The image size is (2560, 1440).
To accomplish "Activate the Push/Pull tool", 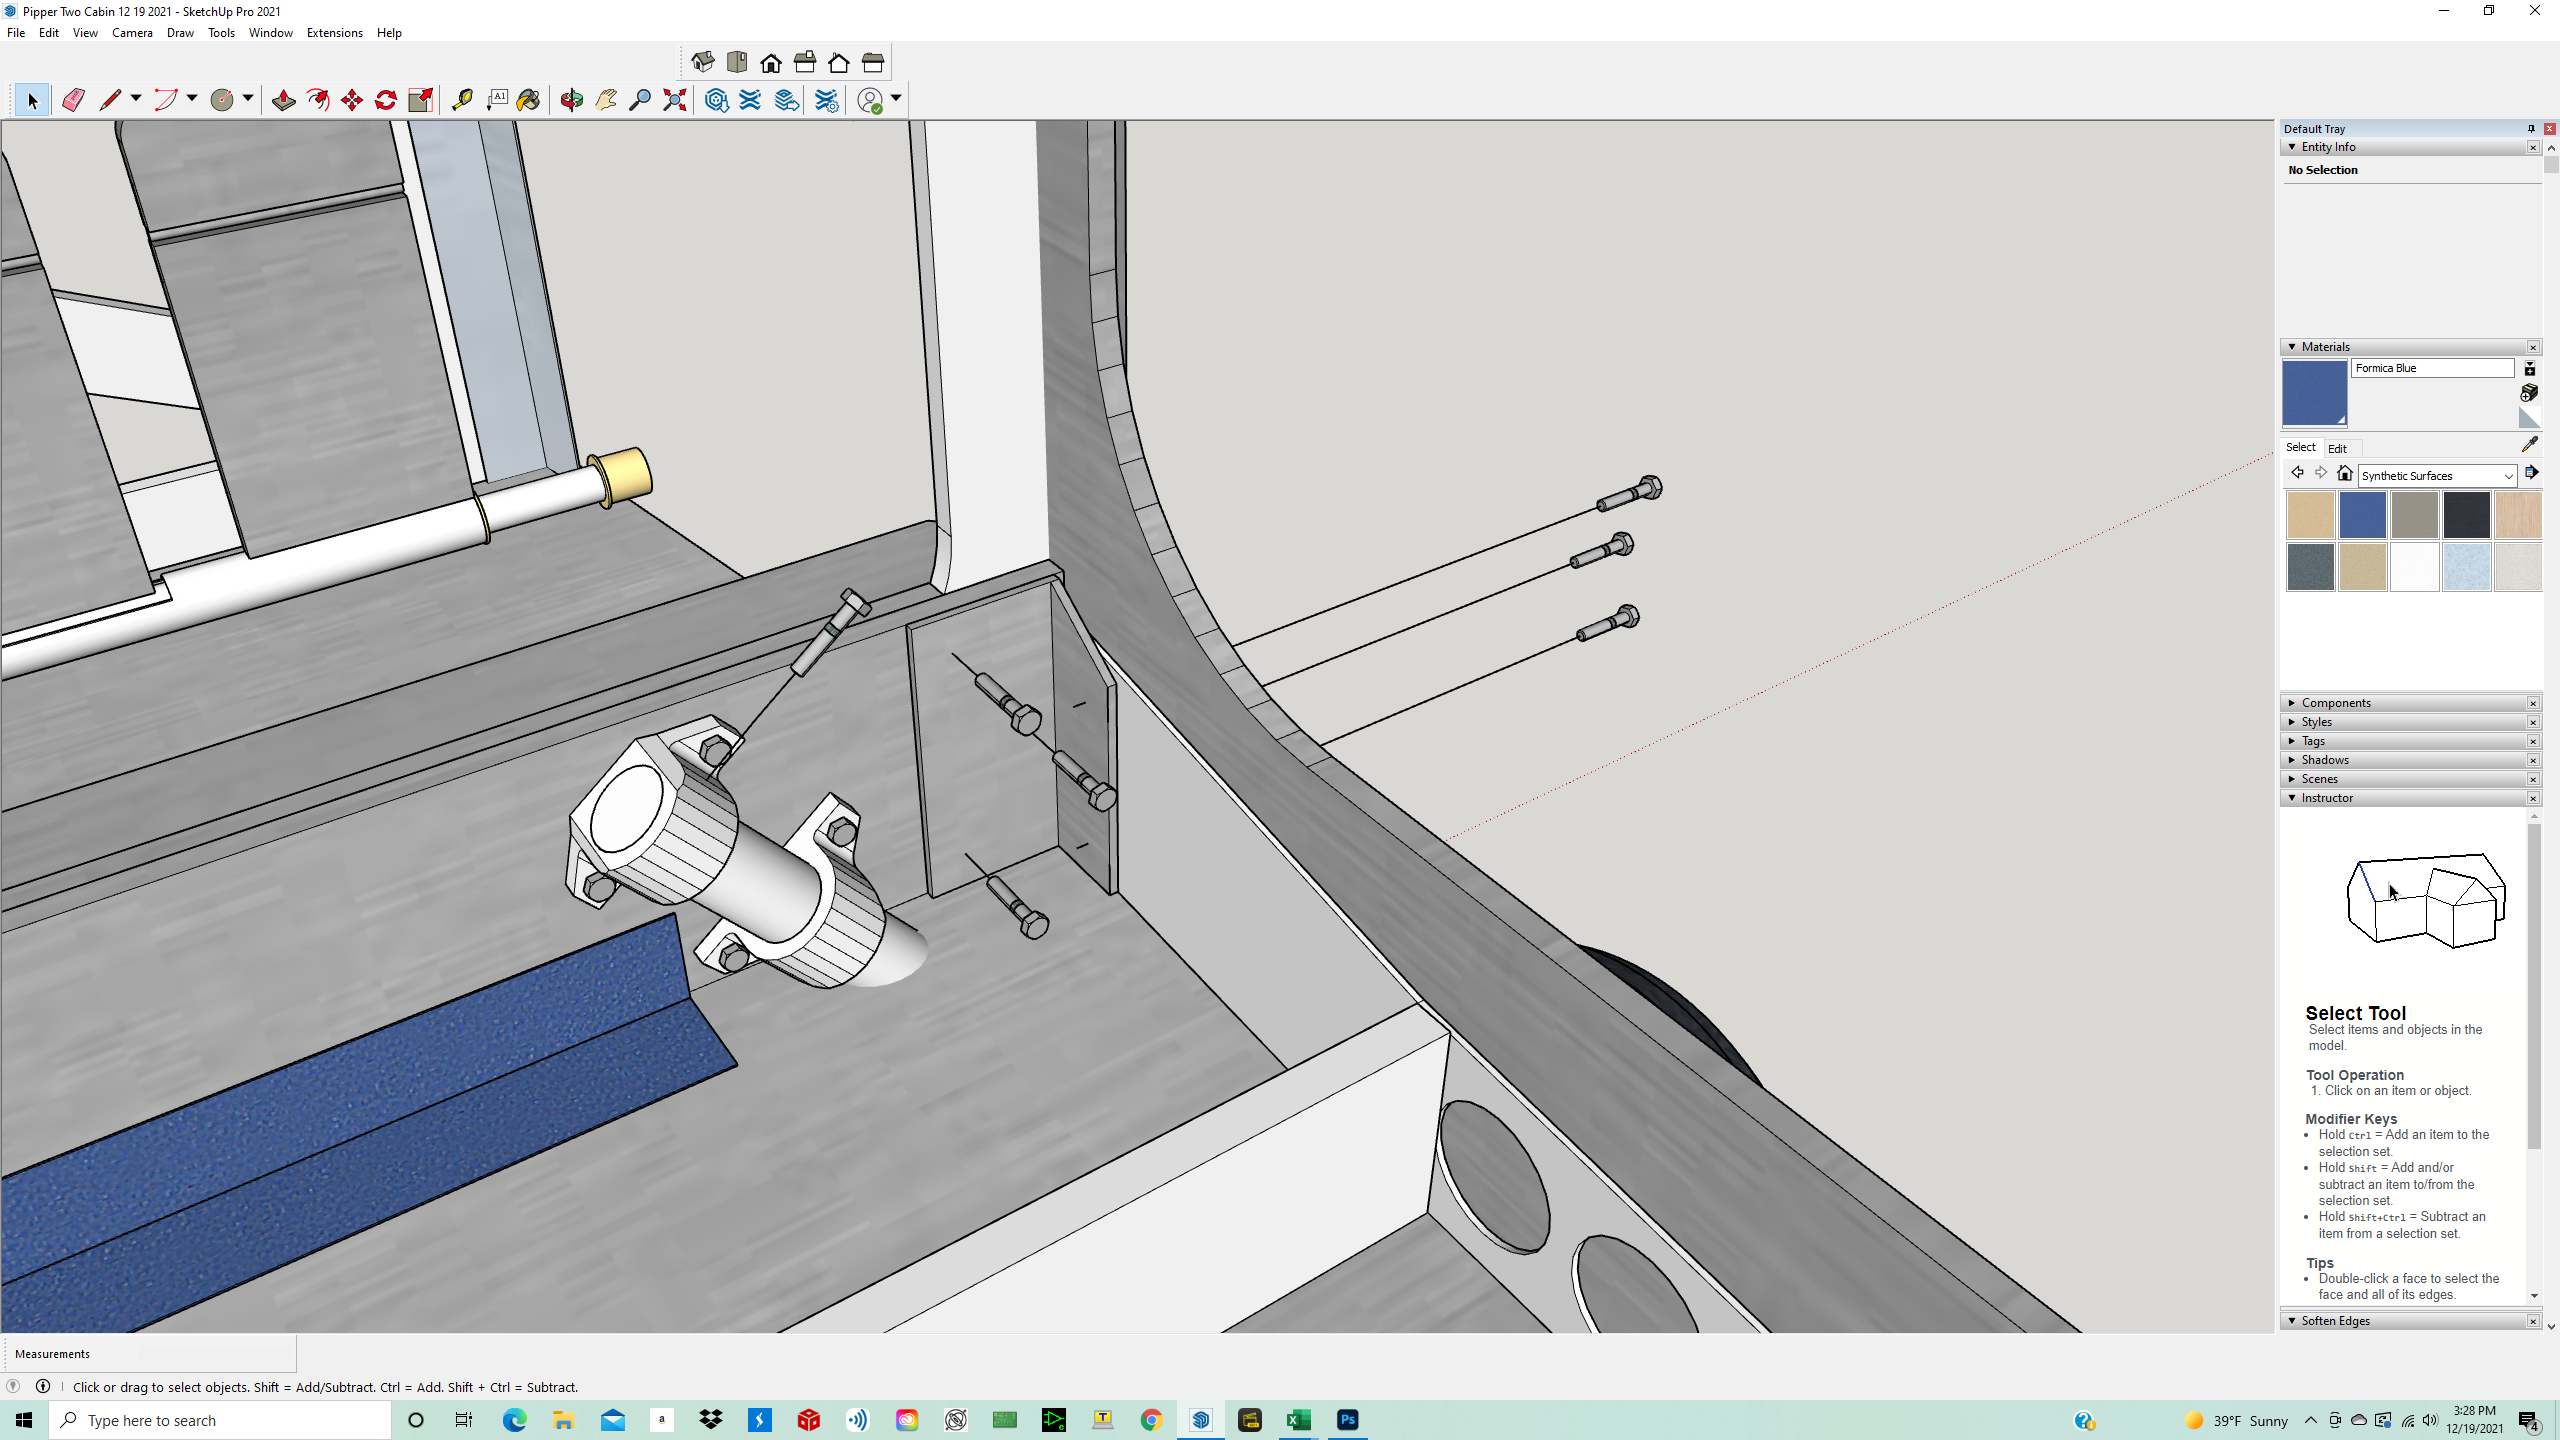I will pos(284,100).
